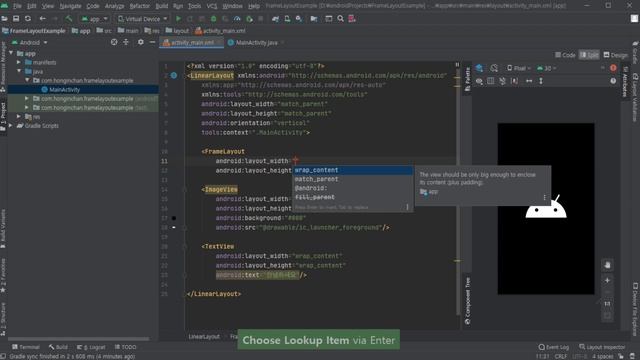Open the Refactor menu
The image size is (640, 360).
click(140, 6)
